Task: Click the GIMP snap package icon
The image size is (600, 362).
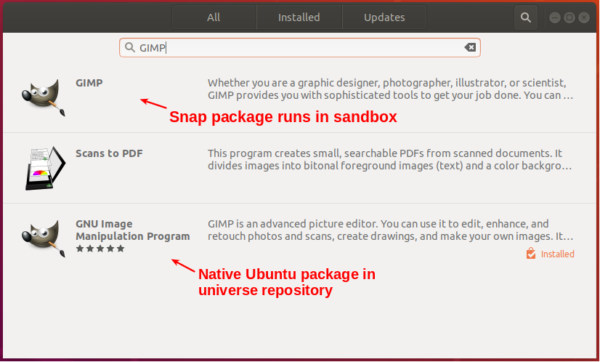Action: 43,97
